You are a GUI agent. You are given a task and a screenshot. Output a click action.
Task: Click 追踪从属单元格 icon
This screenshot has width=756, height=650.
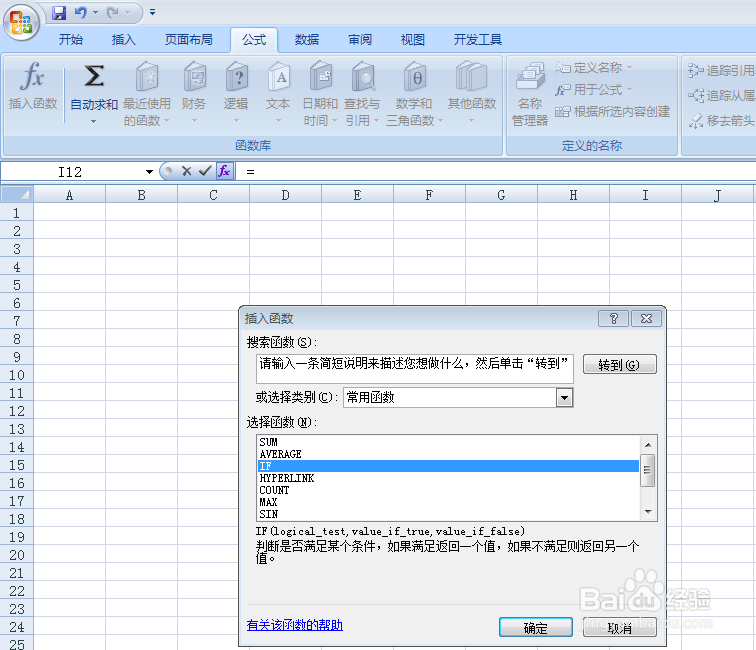(695, 95)
